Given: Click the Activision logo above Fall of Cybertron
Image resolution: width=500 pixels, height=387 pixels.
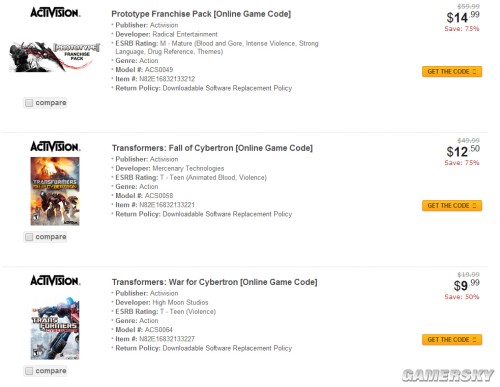Looking at the screenshot, I should pyautogui.click(x=55, y=147).
